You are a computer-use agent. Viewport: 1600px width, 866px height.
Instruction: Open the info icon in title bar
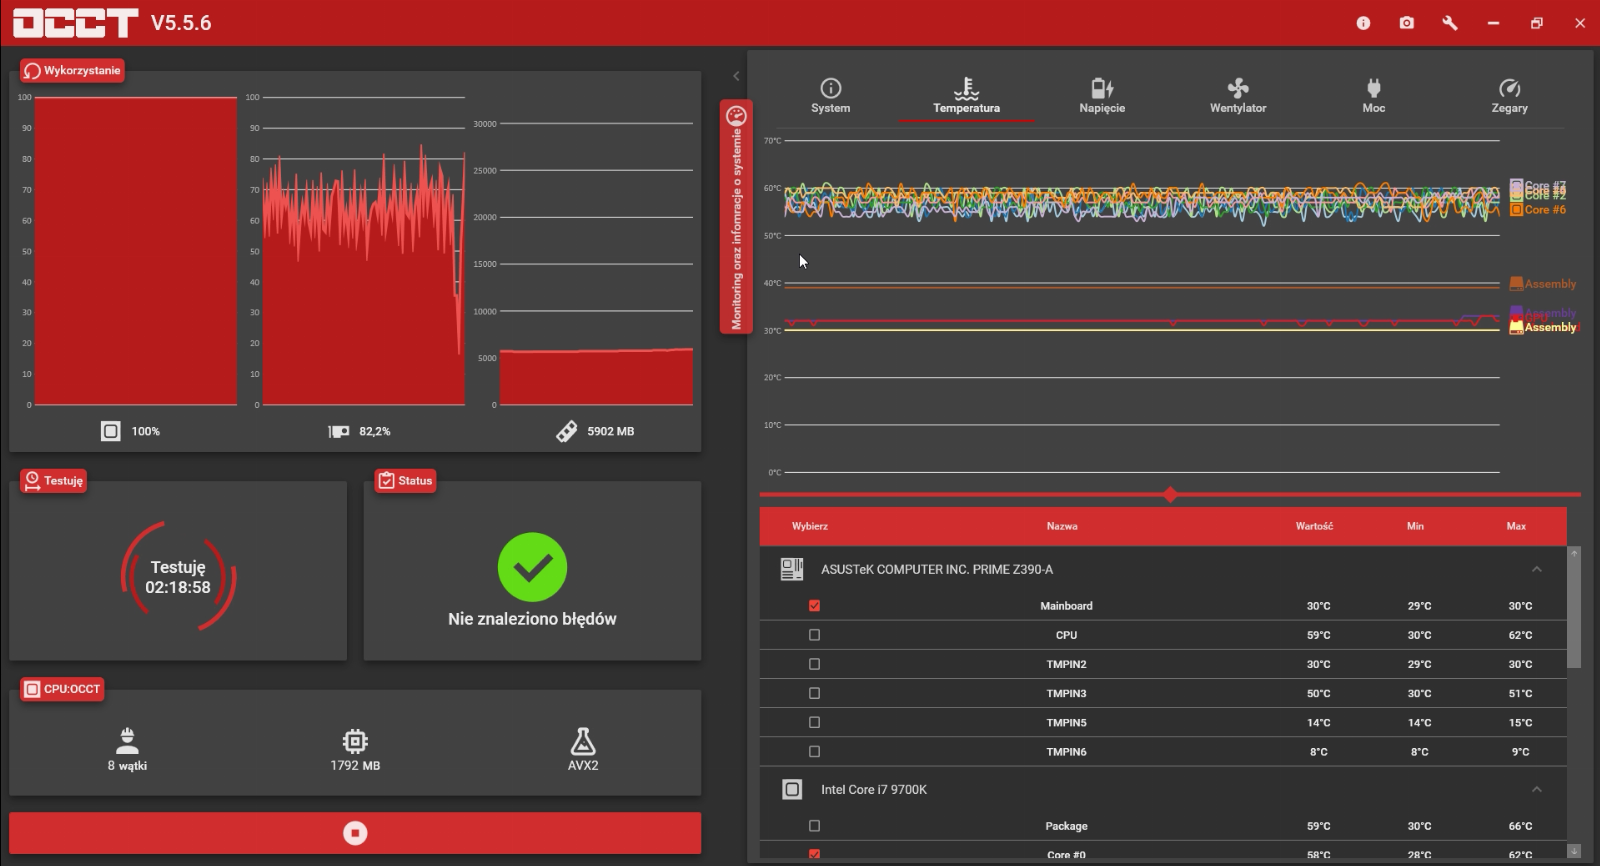click(1363, 23)
